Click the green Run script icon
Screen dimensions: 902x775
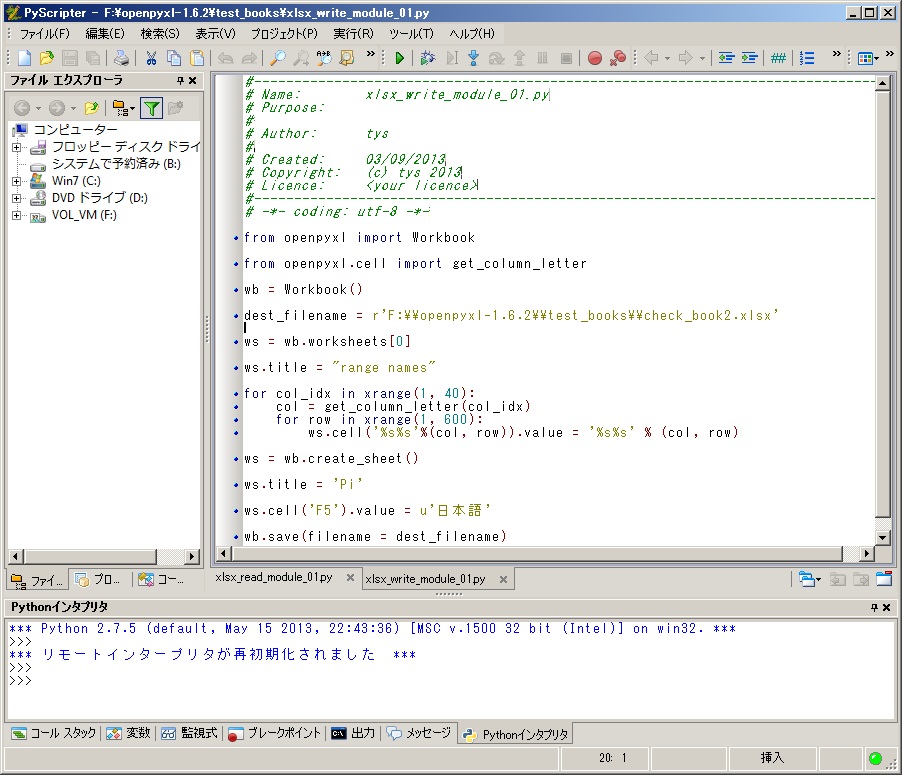400,58
